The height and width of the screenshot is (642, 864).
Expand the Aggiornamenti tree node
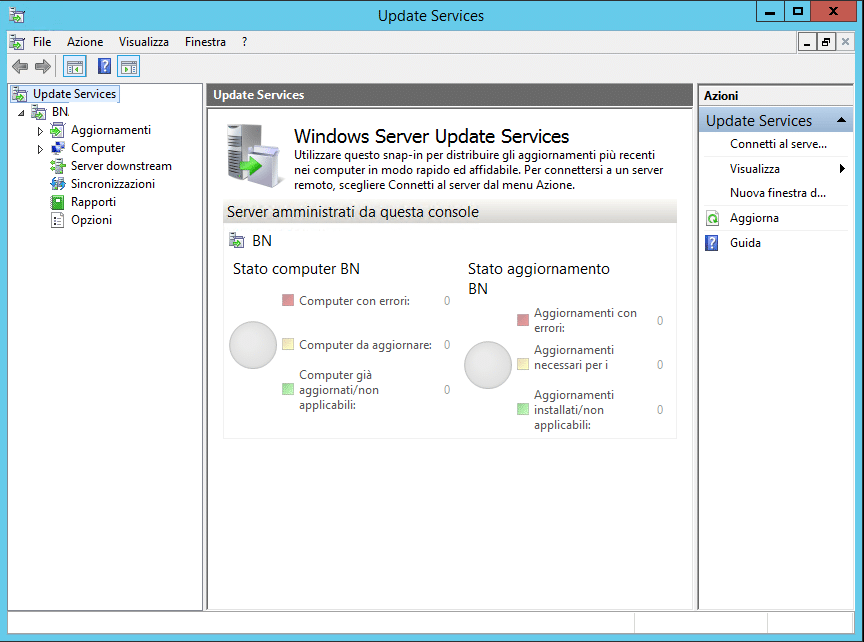pos(40,131)
